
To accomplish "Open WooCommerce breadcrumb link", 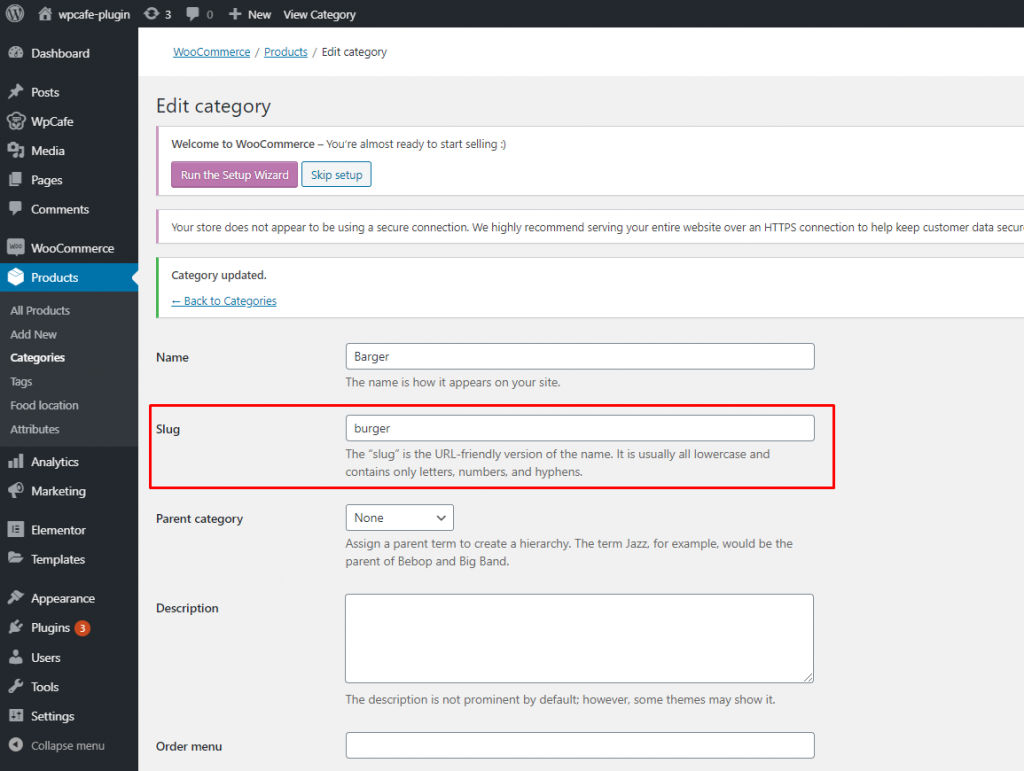I will point(212,52).
